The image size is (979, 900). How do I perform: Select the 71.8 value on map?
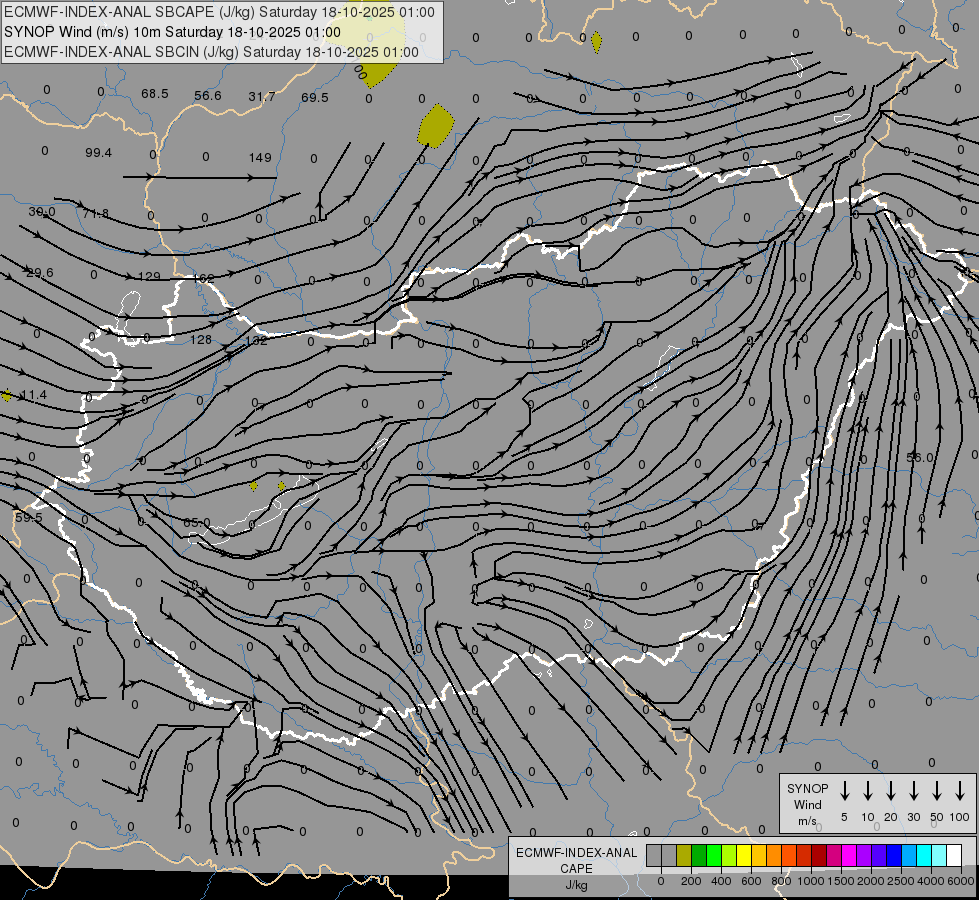click(96, 214)
